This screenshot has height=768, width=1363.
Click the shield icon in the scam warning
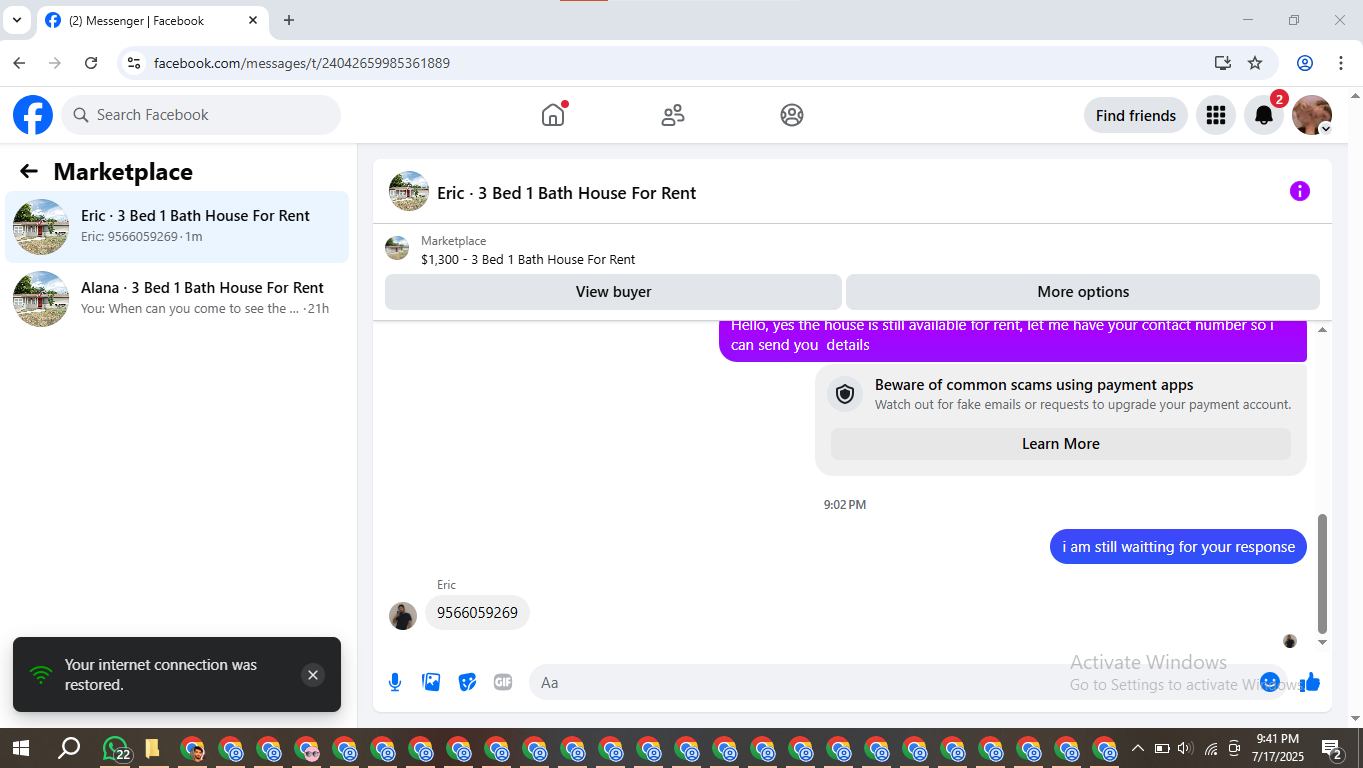pyautogui.click(x=845, y=394)
